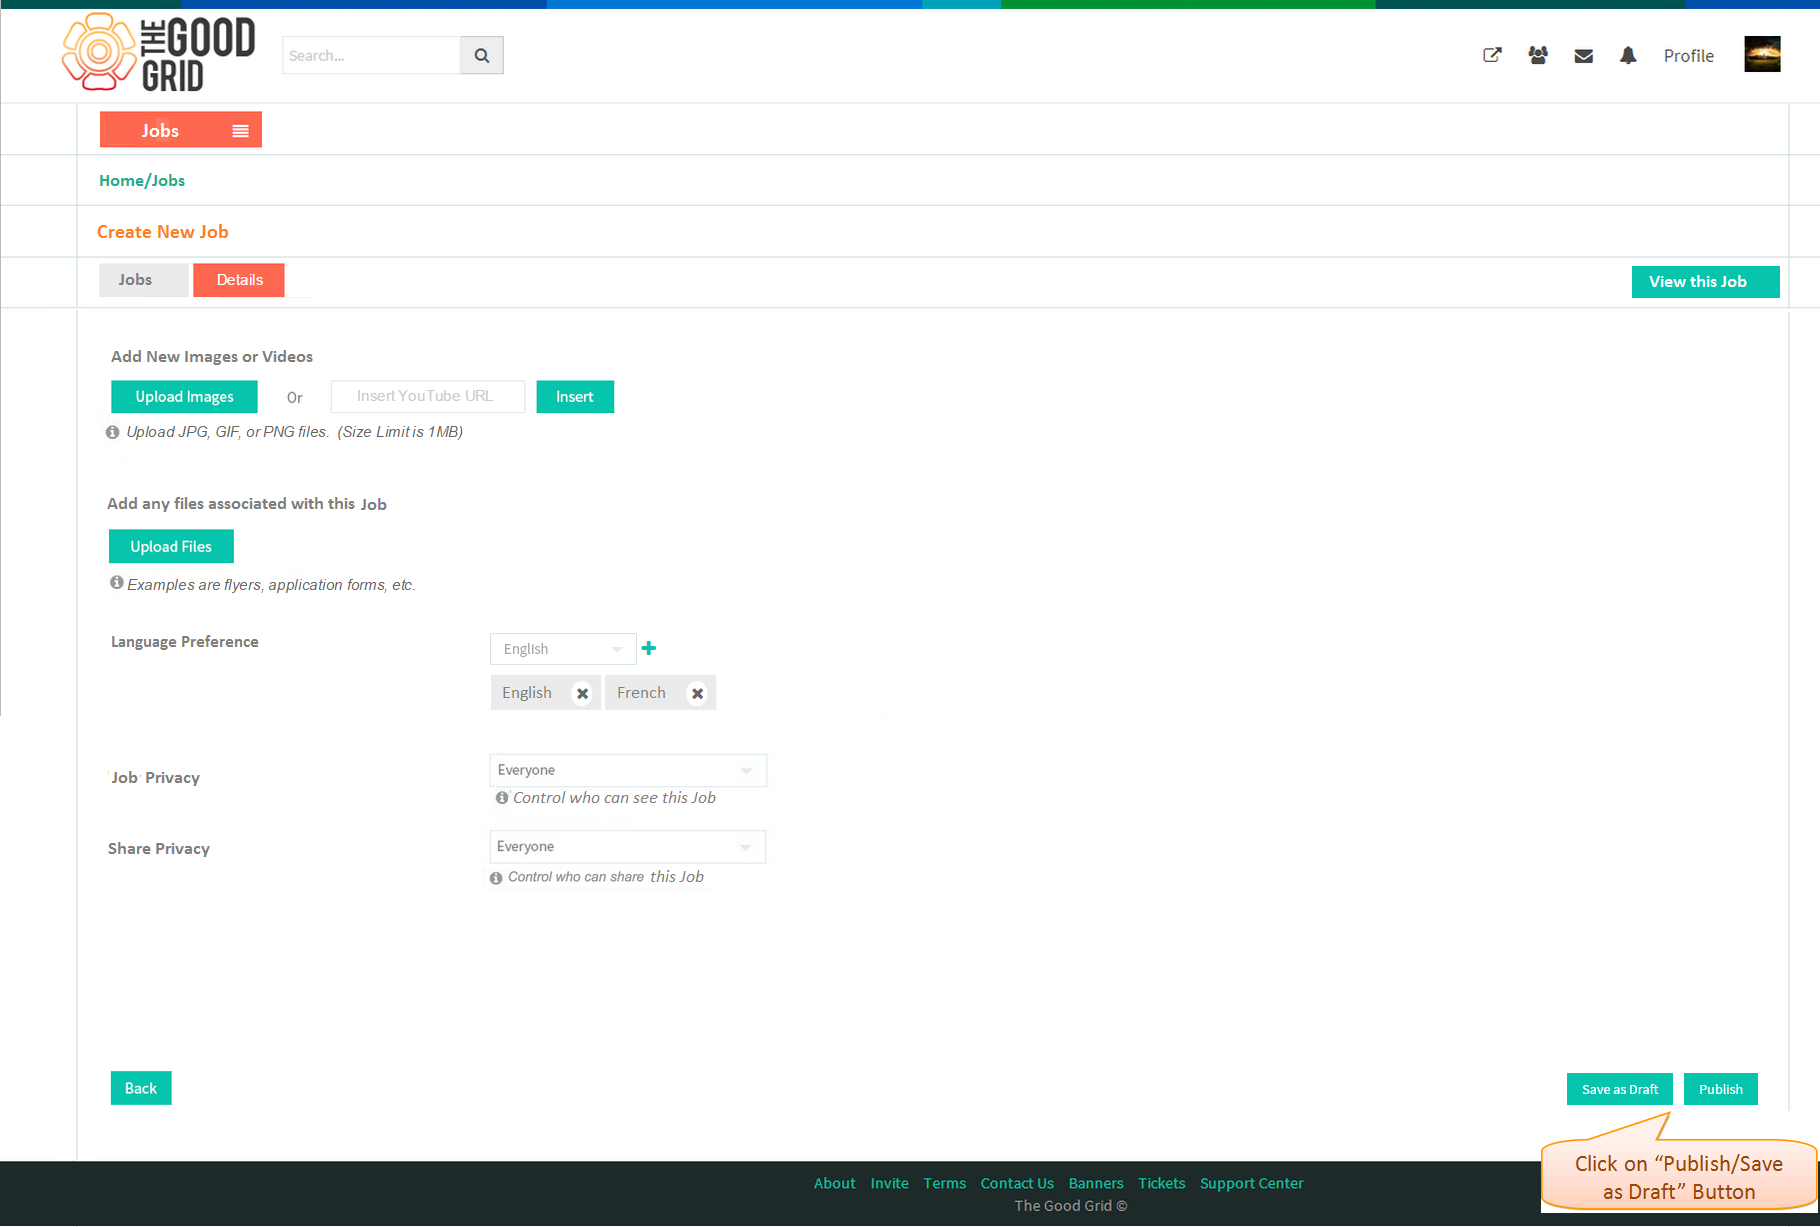Click the 'Language Preference' label
Viewport: 1820px width, 1227px height.
pyautogui.click(x=185, y=642)
